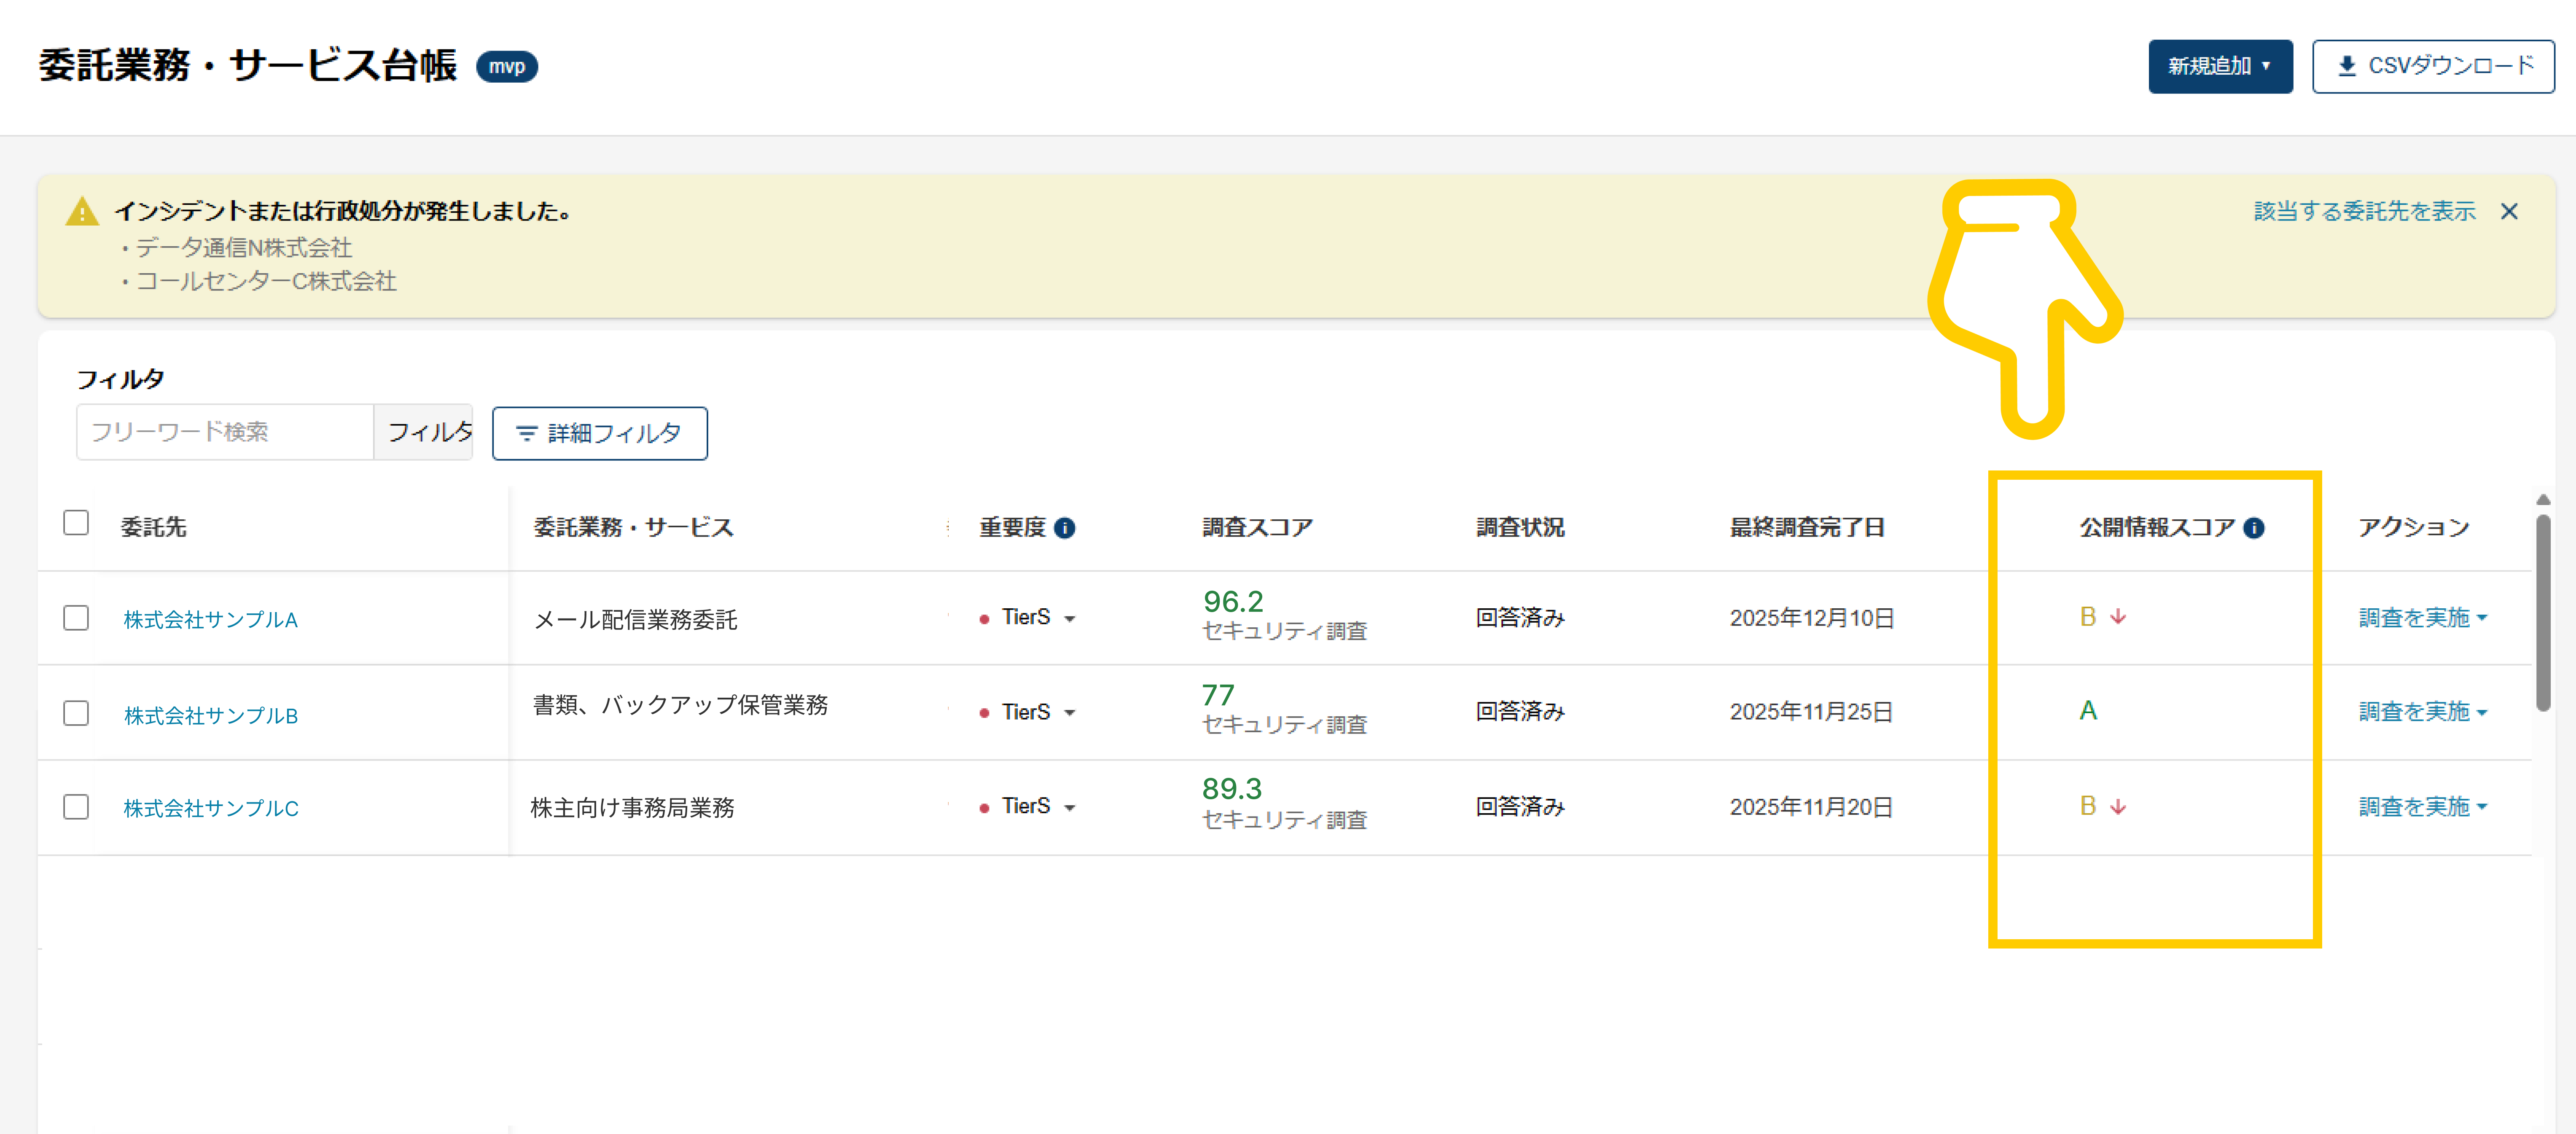Screen dimensions: 2576x1134
Task: Click the warning triangle icon in the alert
Action: point(82,212)
